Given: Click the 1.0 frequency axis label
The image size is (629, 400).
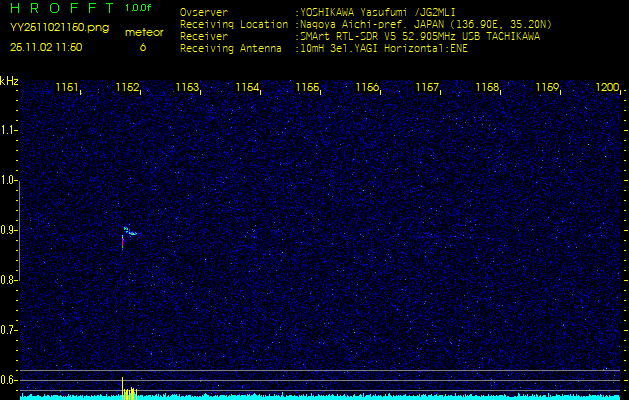Looking at the screenshot, I should pyautogui.click(x=9, y=180).
